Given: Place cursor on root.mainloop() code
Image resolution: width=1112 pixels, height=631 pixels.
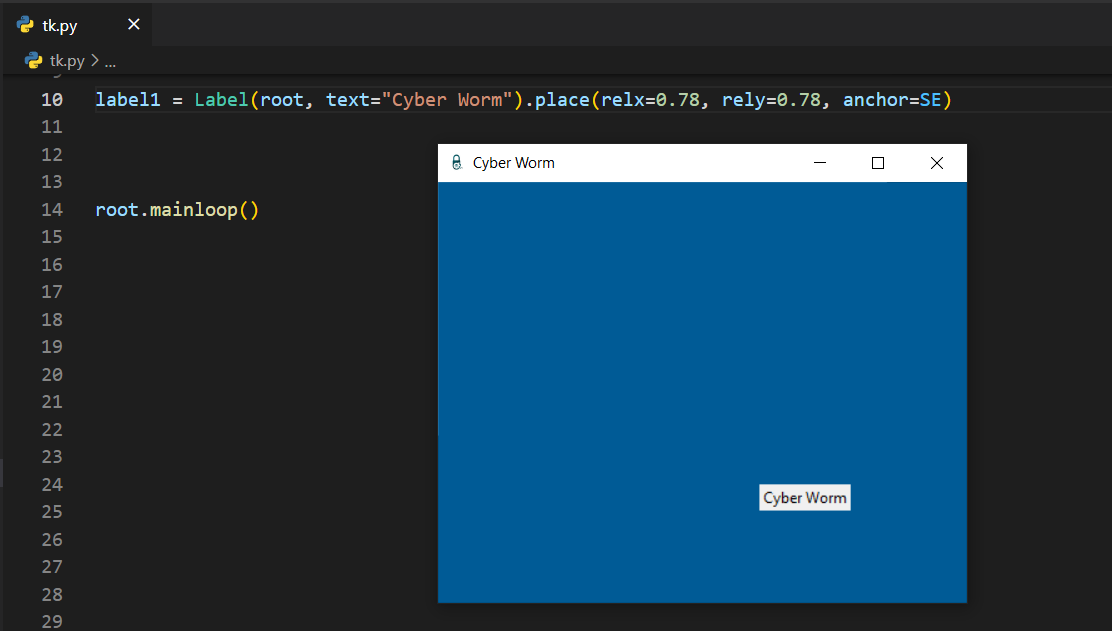Looking at the screenshot, I should [x=177, y=210].
